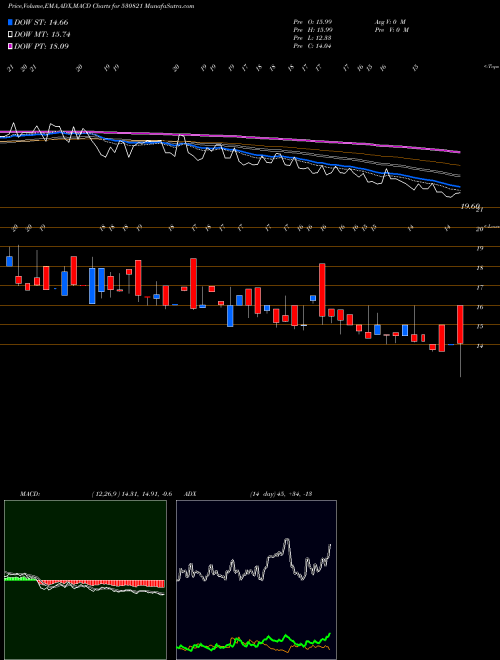Click the 'Avg V: 0 M' text
The image size is (500, 660).
pyautogui.click(x=389, y=21)
